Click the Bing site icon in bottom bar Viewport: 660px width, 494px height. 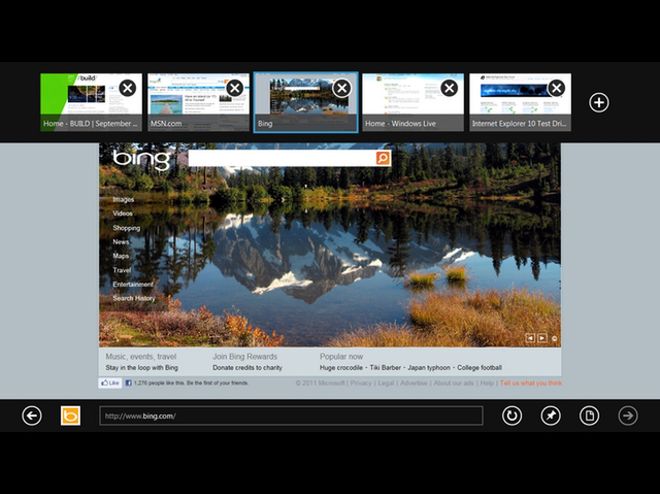(x=70, y=416)
